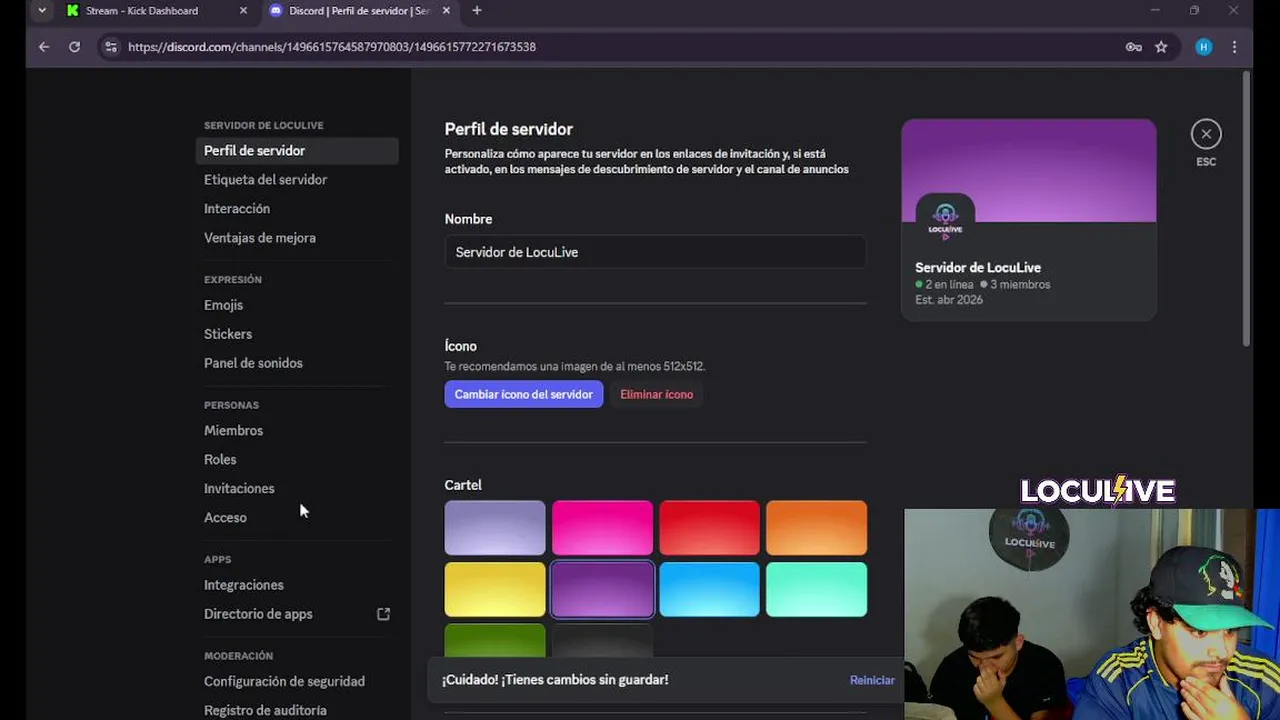Choose the blue banner color
This screenshot has height=720, width=1280.
(x=709, y=589)
